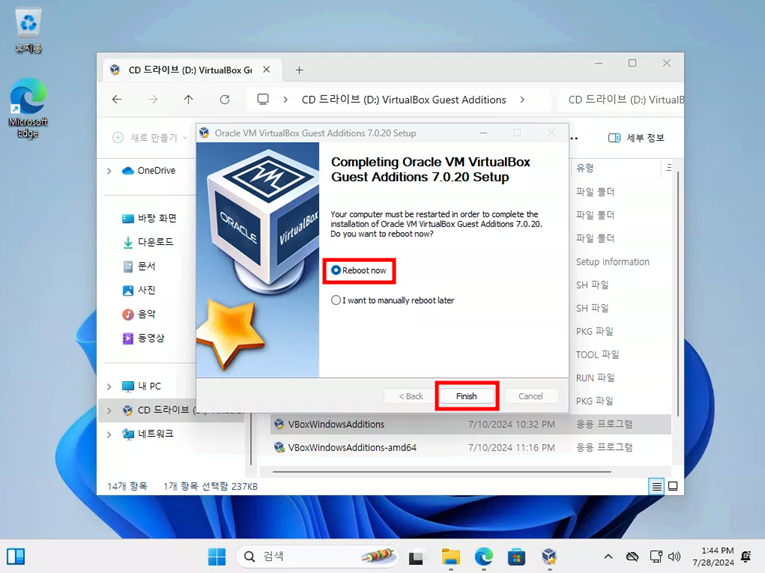
Task: Click the horizontal scrollbar under file list
Action: 442,472
